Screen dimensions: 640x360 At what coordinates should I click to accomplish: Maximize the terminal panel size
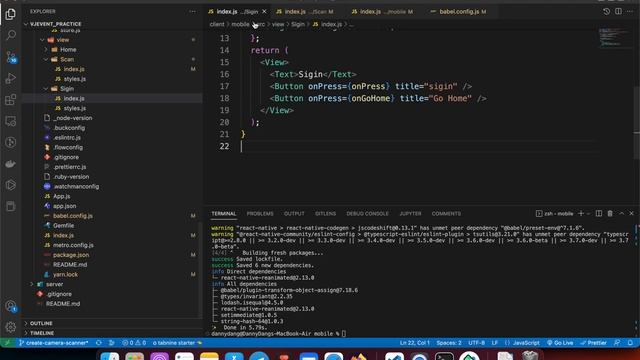[x=621, y=213]
